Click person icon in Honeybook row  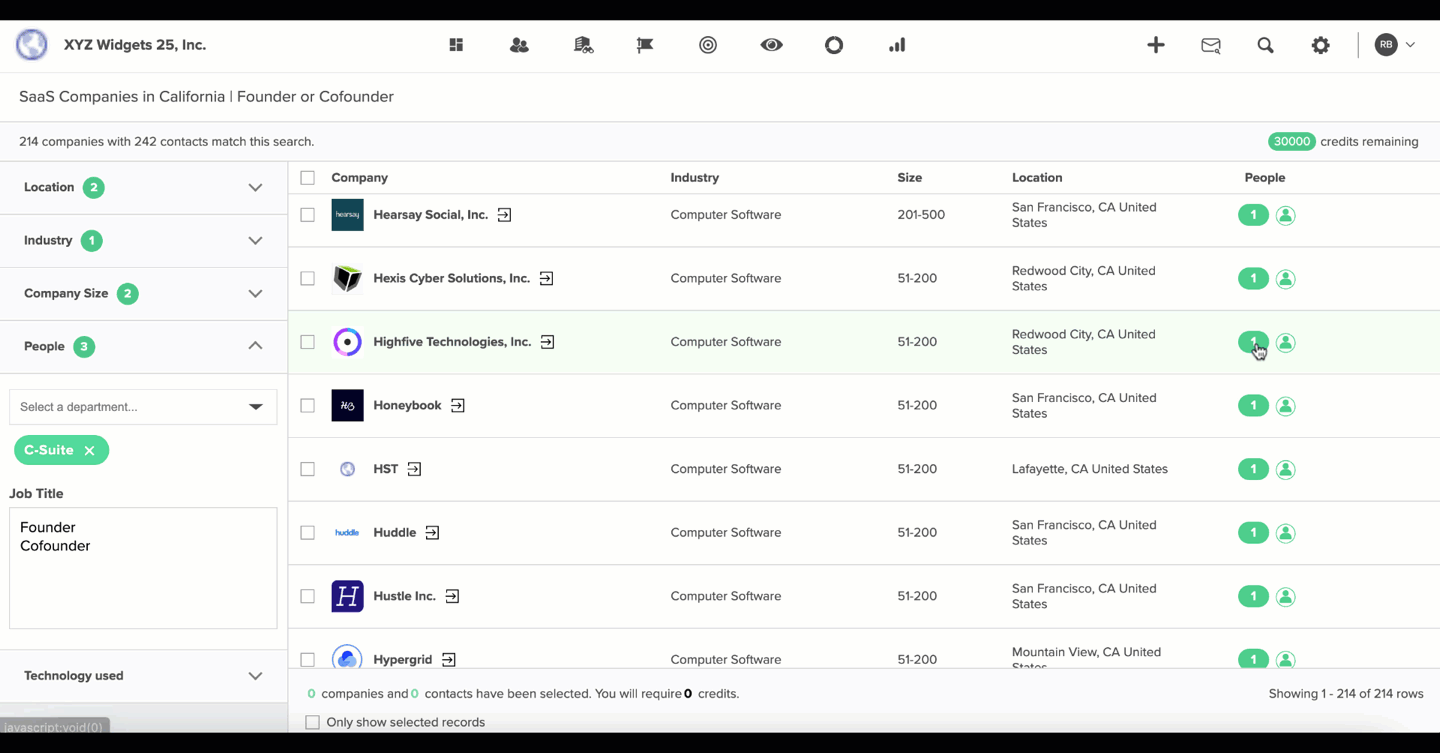click(1286, 406)
